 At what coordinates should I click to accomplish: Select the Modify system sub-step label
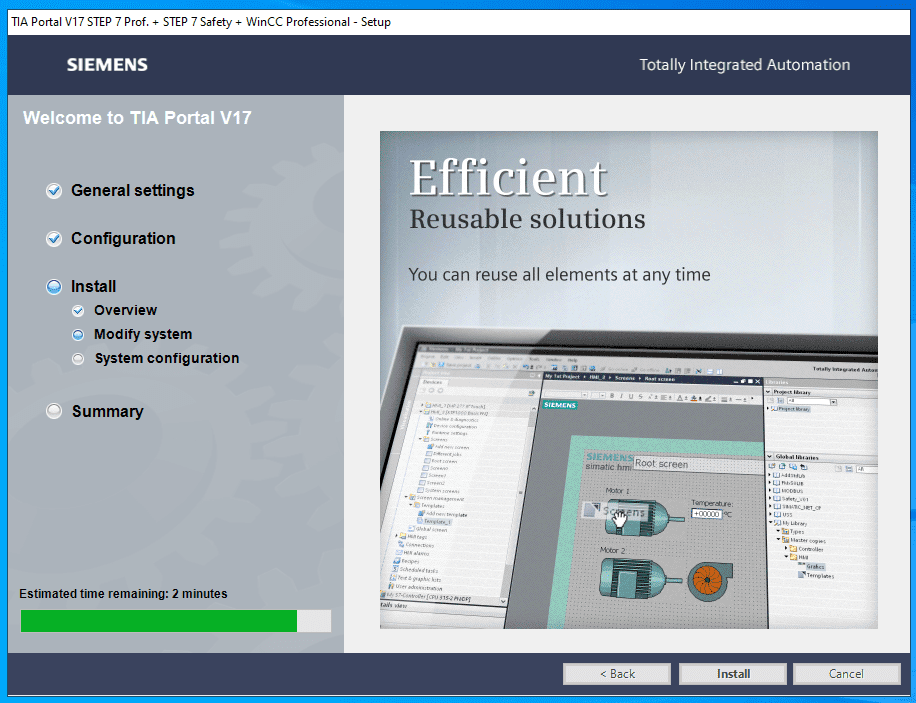click(143, 334)
